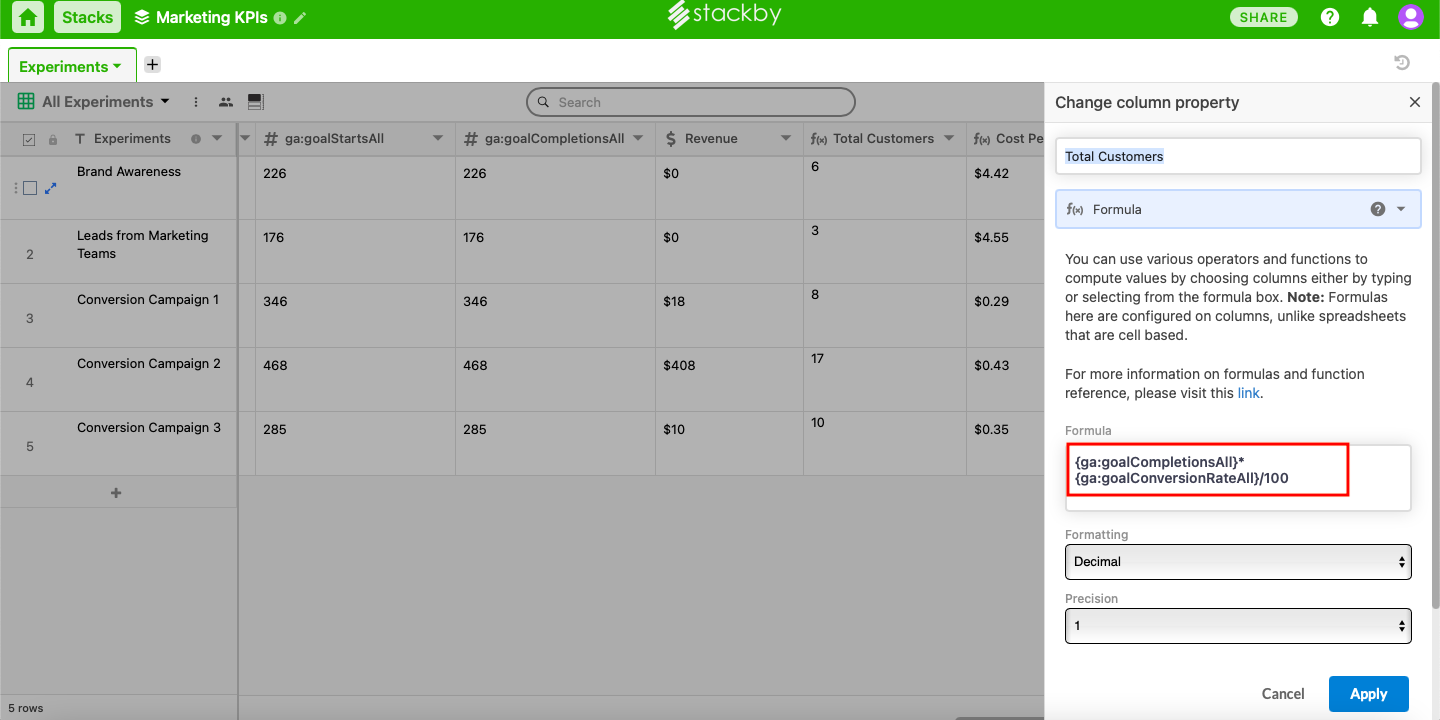The image size is (1440, 720).
Task: Open the Stacks button
Action: pos(87,17)
